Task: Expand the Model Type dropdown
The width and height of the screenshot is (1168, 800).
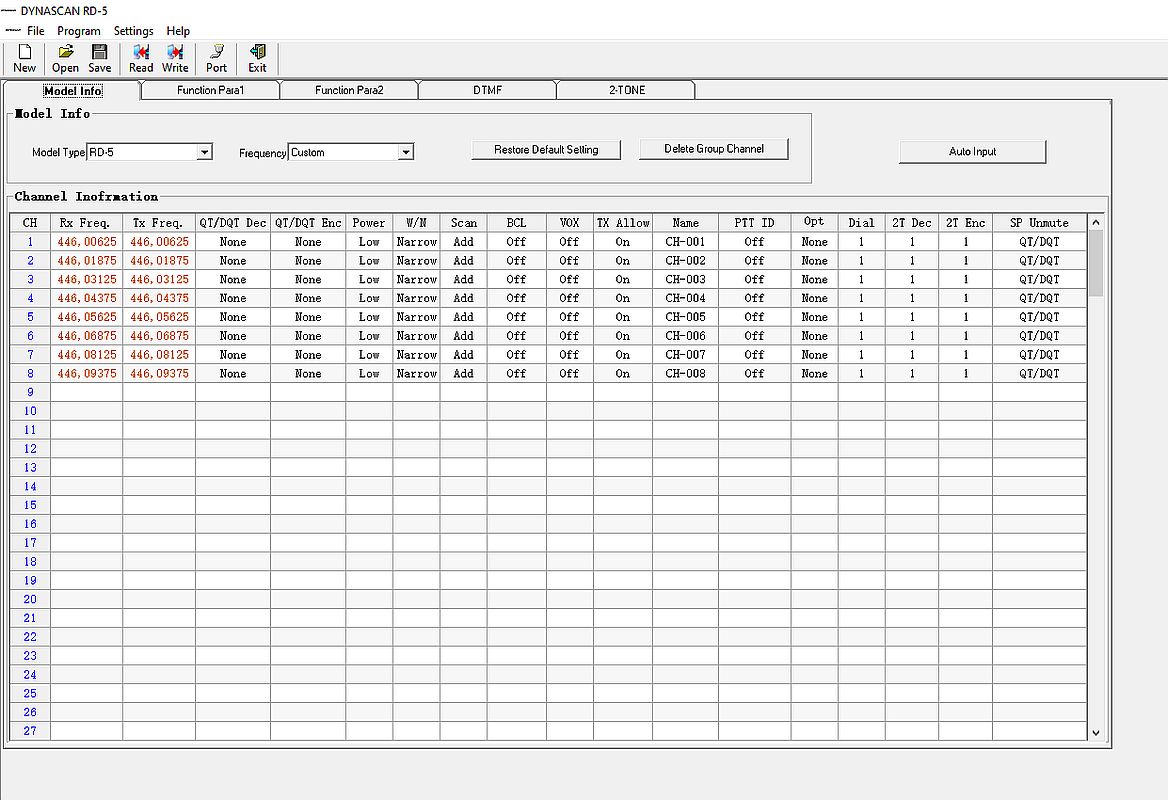Action: point(204,152)
